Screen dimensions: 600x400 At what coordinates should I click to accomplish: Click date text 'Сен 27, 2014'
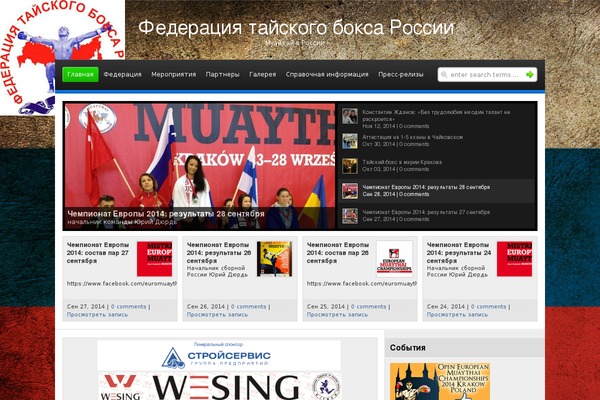tap(86, 307)
